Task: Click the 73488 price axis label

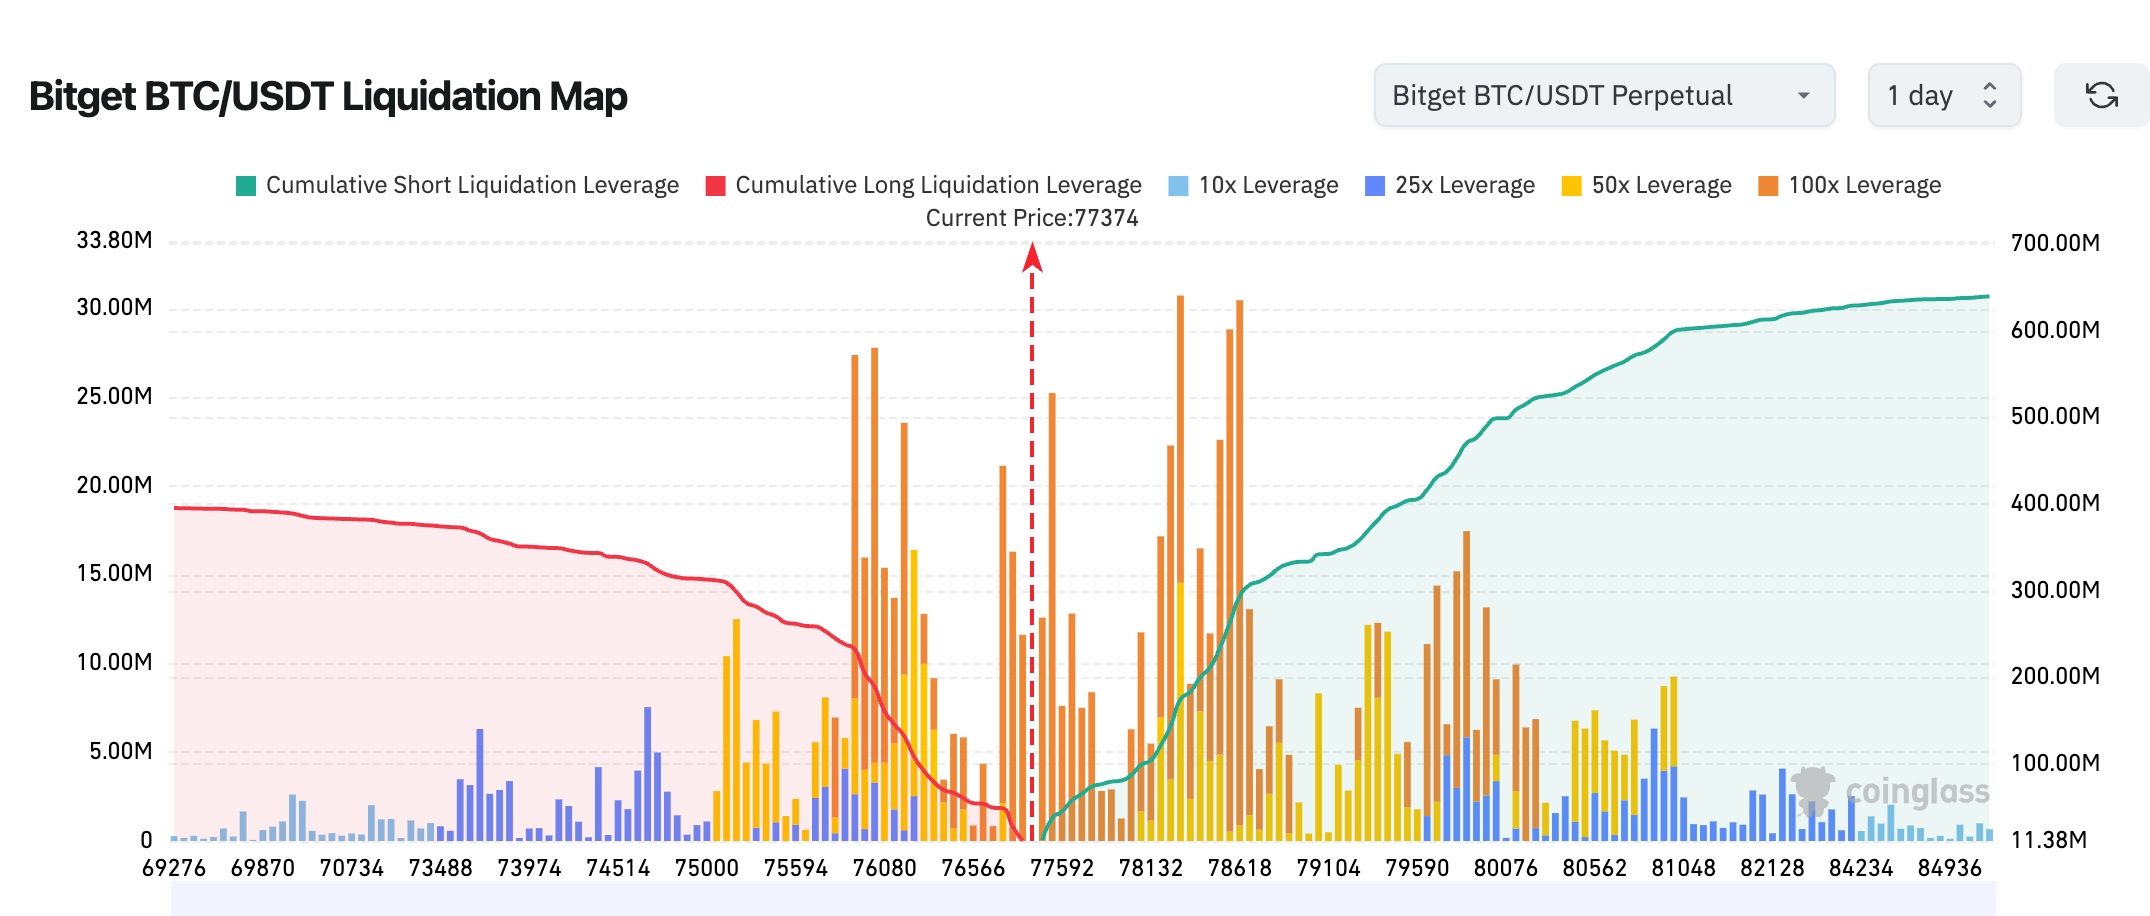Action: click(440, 868)
